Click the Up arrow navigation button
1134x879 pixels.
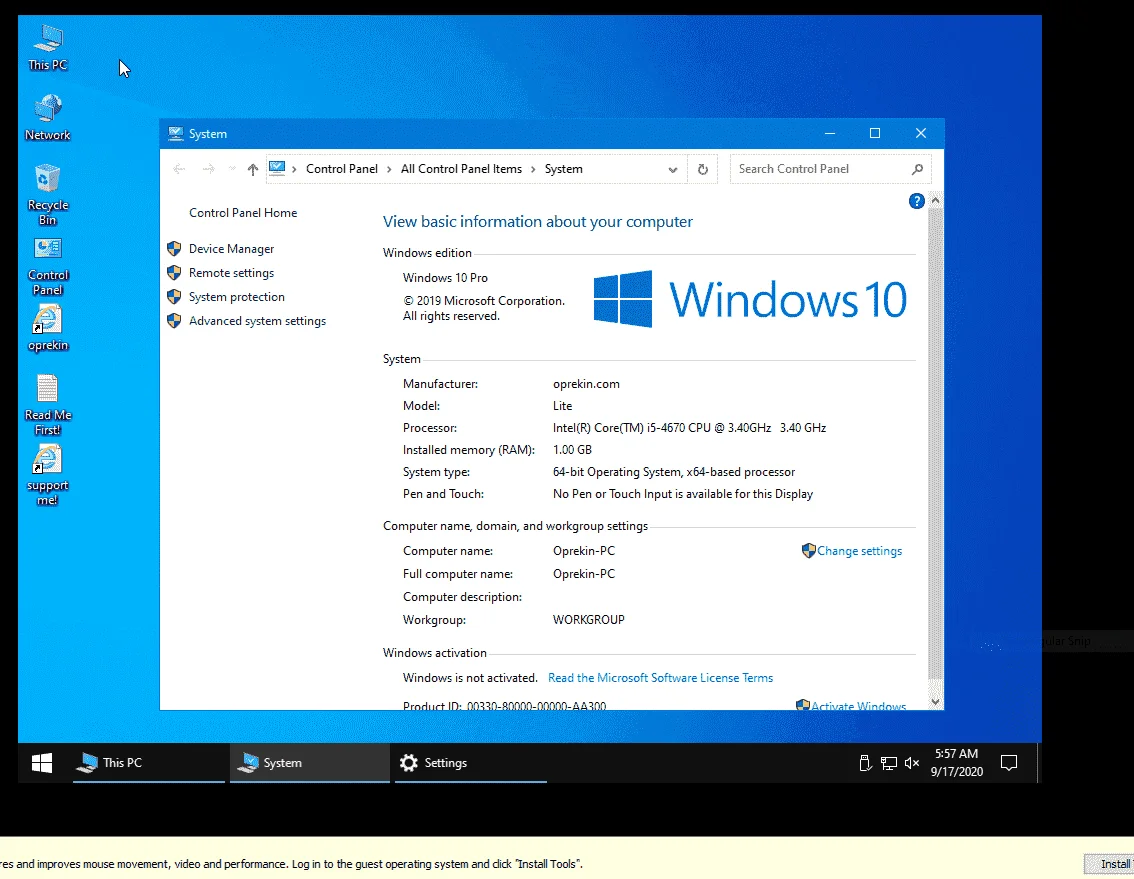(x=252, y=169)
